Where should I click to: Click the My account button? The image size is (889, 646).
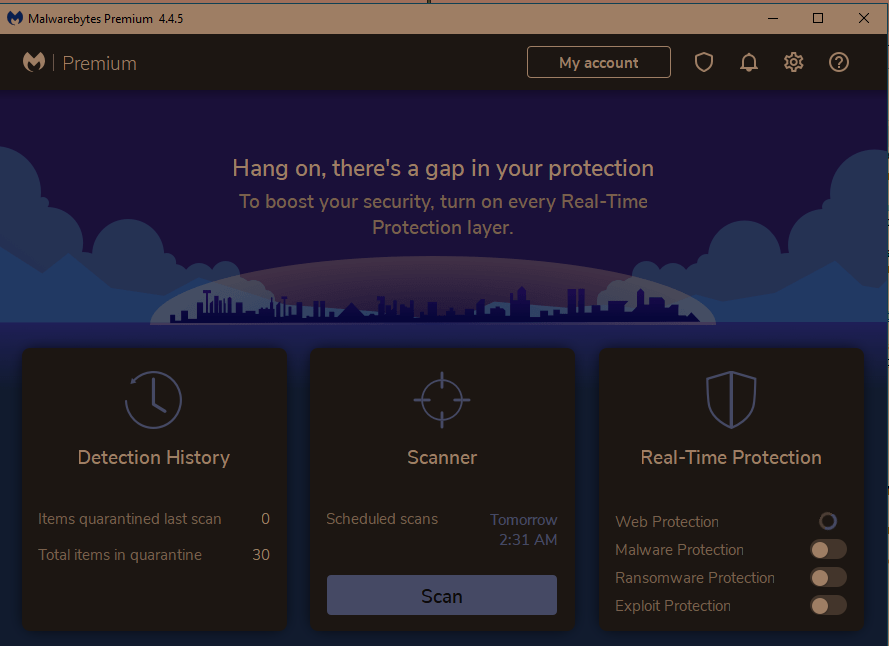598,62
